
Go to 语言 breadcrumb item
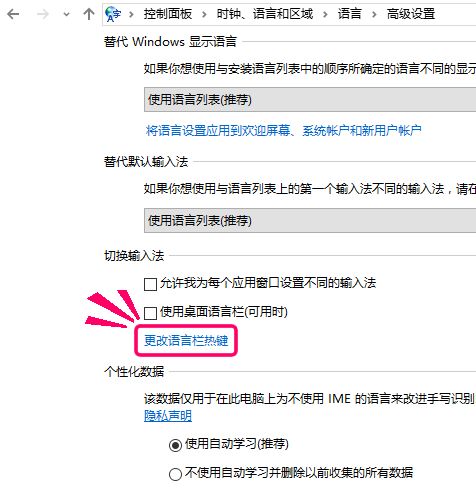(x=349, y=14)
